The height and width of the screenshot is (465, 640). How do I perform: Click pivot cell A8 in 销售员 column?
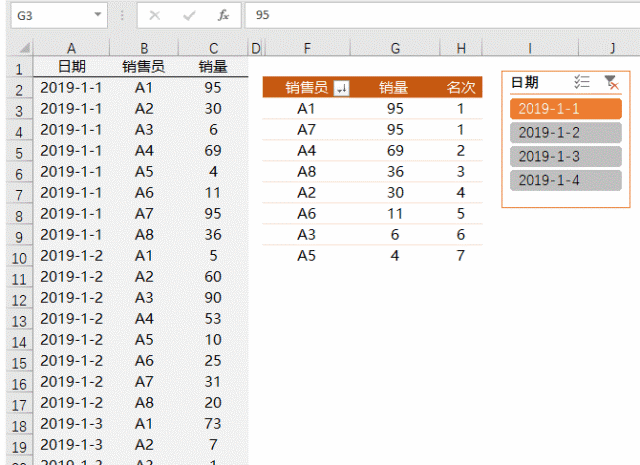tap(307, 171)
